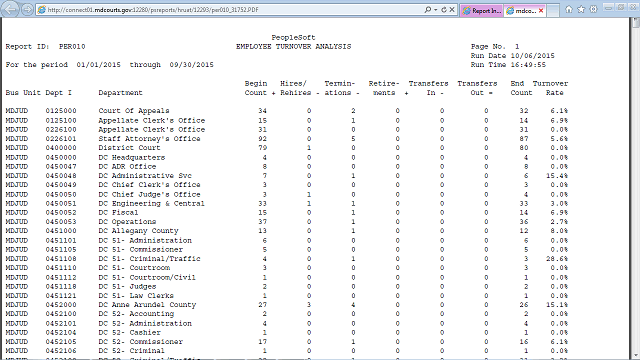This screenshot has height=360, width=640.
Task: Click DC 51- Administration row
Action: click(287, 240)
